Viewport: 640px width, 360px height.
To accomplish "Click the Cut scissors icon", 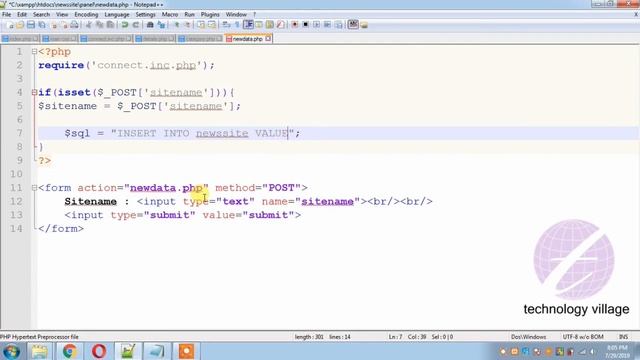I will point(89,25).
